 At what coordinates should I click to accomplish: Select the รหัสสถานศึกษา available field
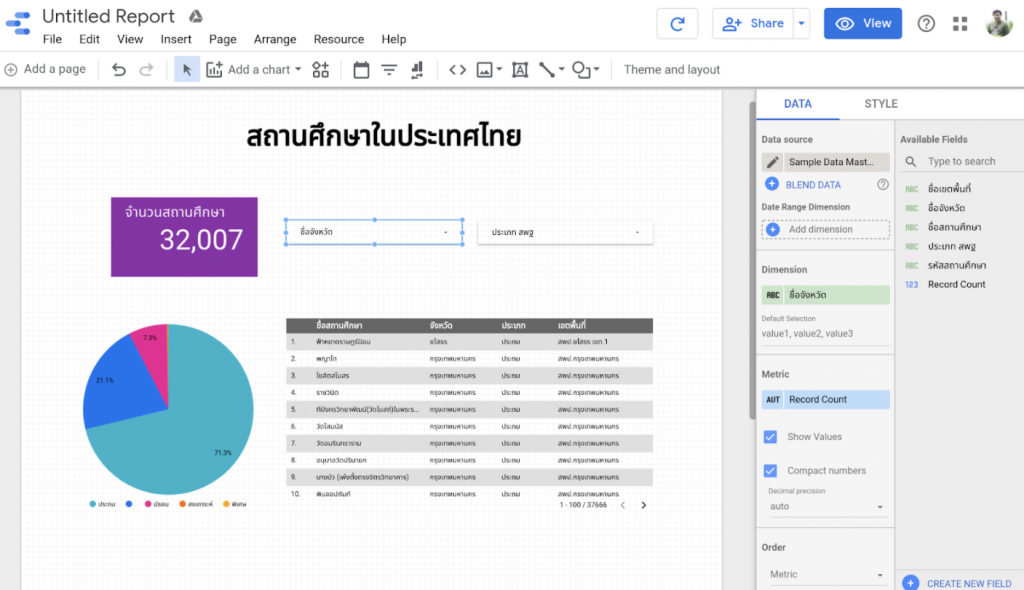click(957, 265)
